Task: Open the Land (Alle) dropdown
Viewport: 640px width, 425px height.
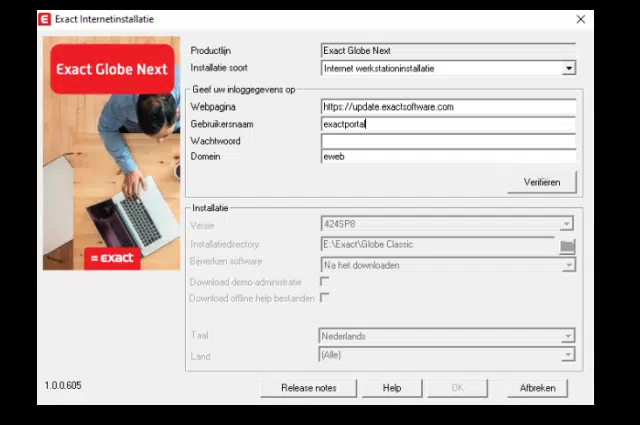Action: tap(567, 354)
